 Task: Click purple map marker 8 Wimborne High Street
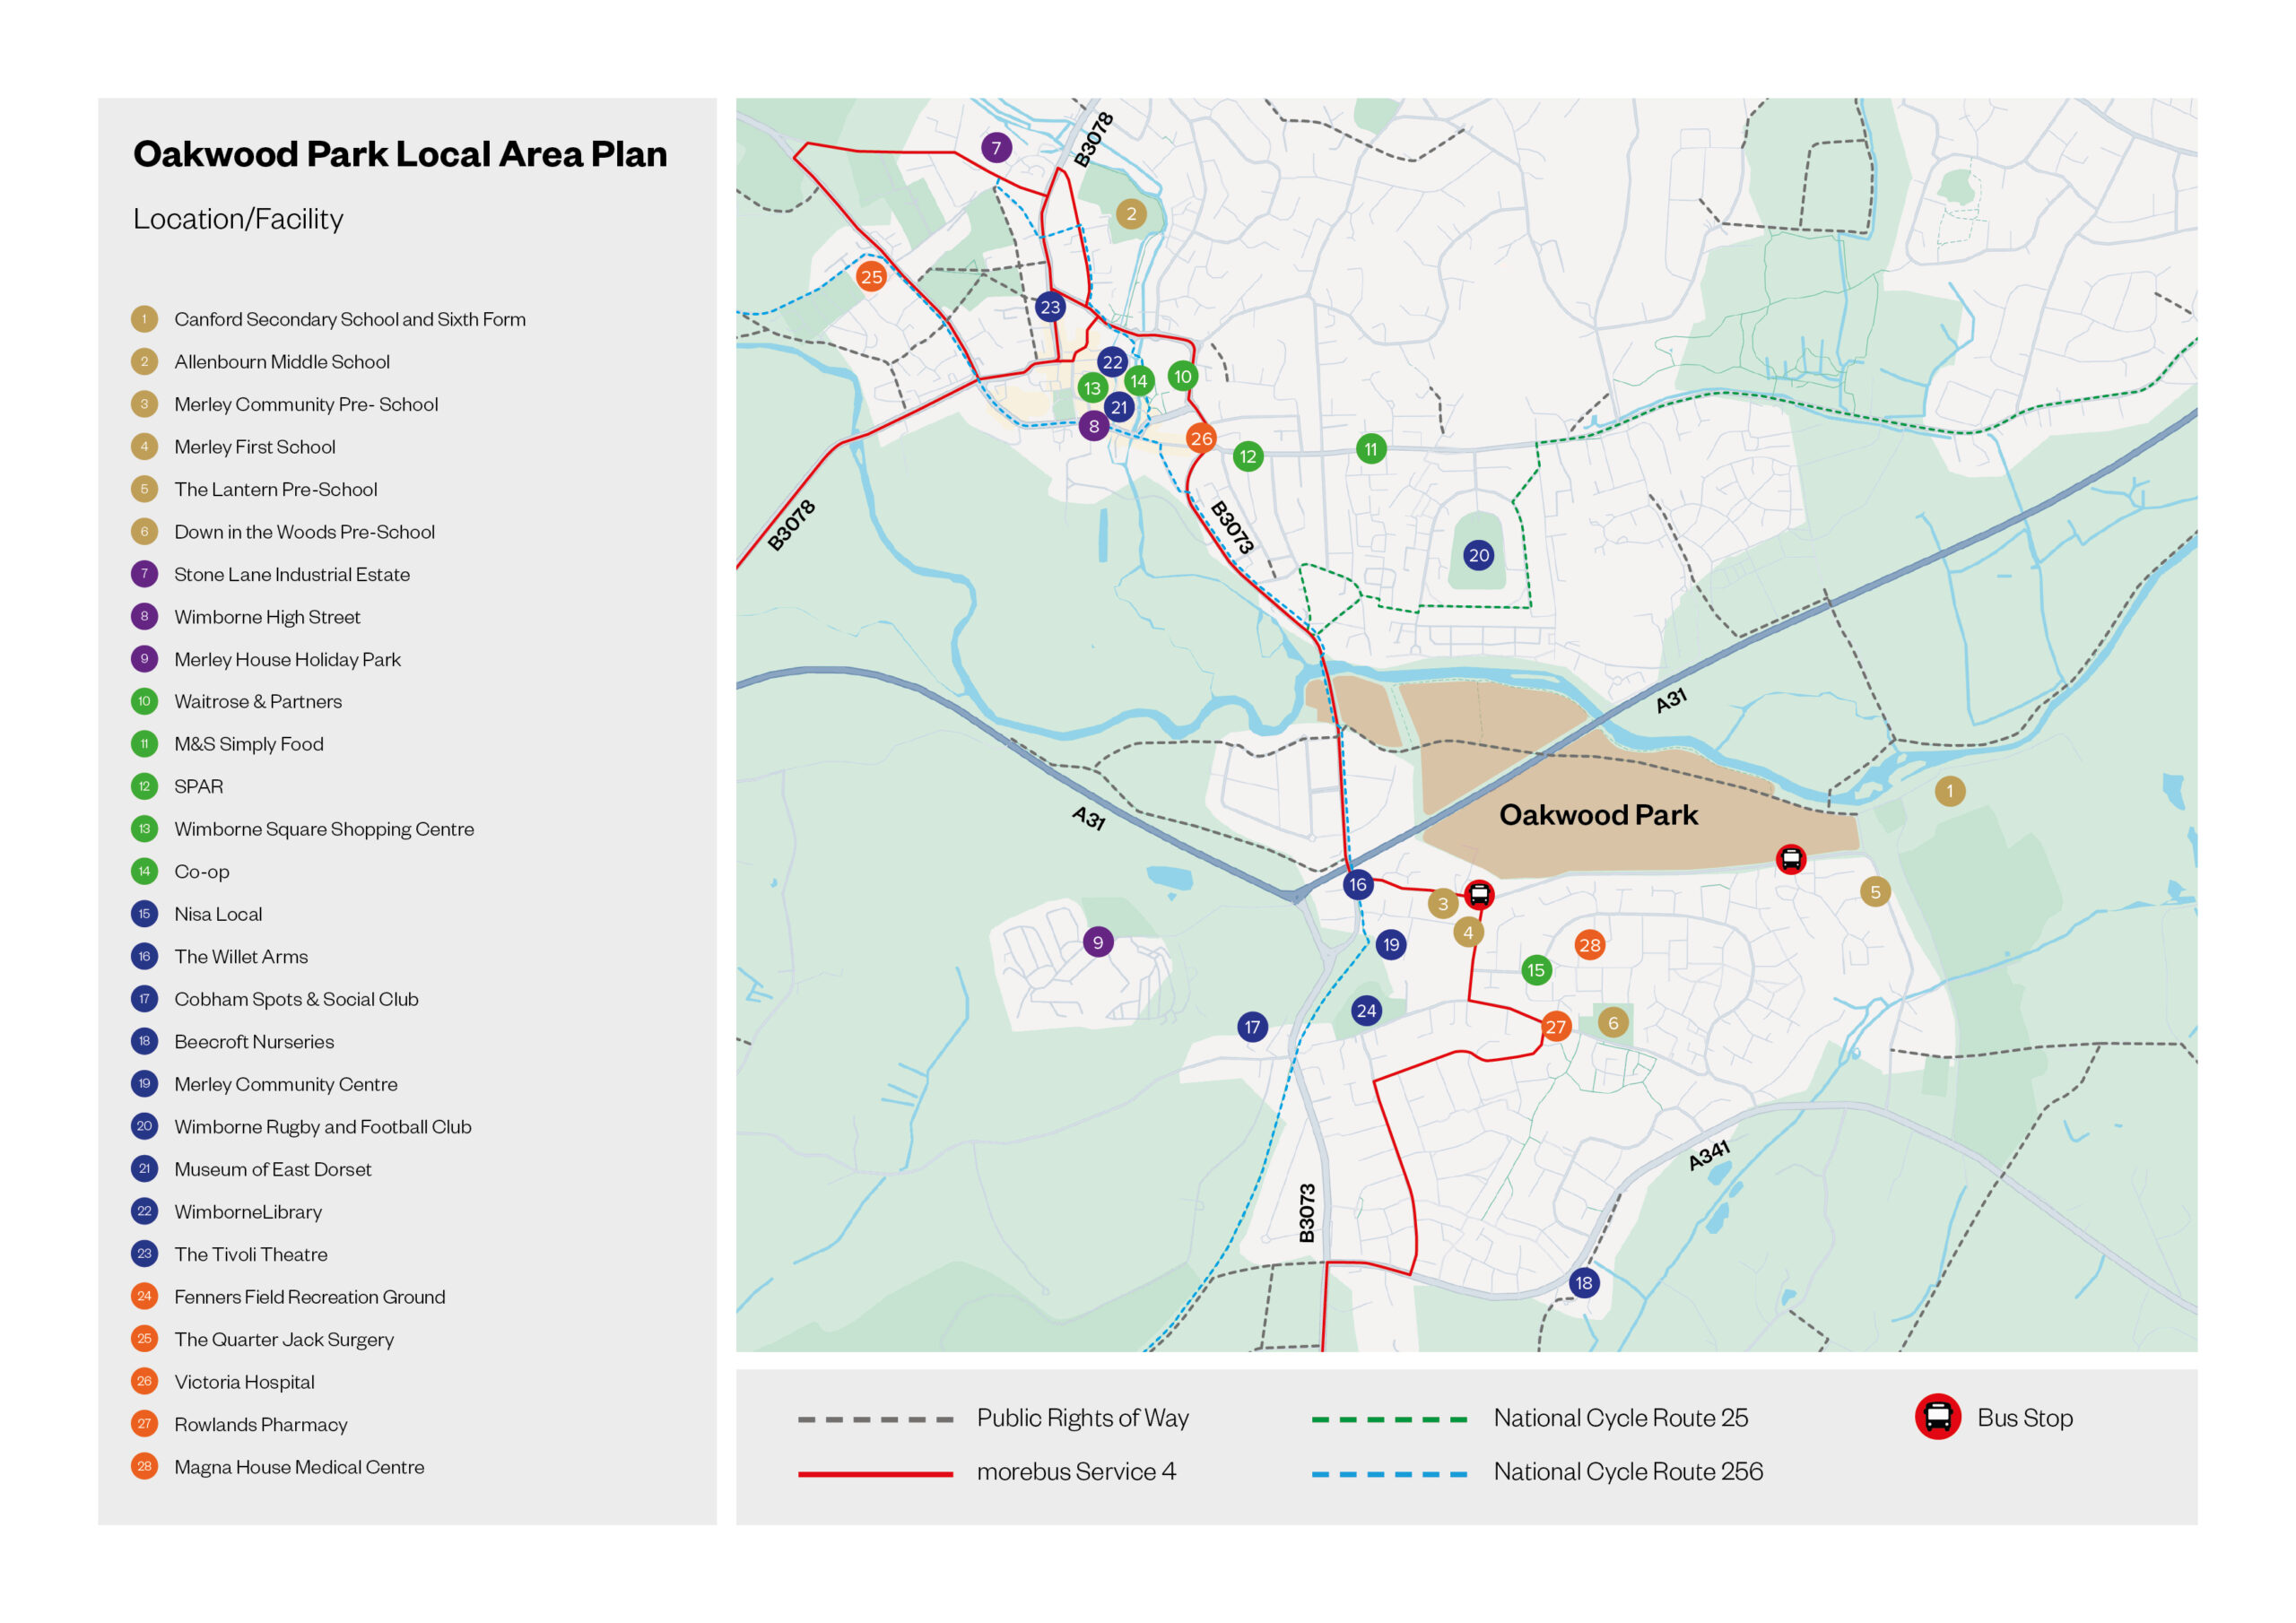(x=1094, y=426)
